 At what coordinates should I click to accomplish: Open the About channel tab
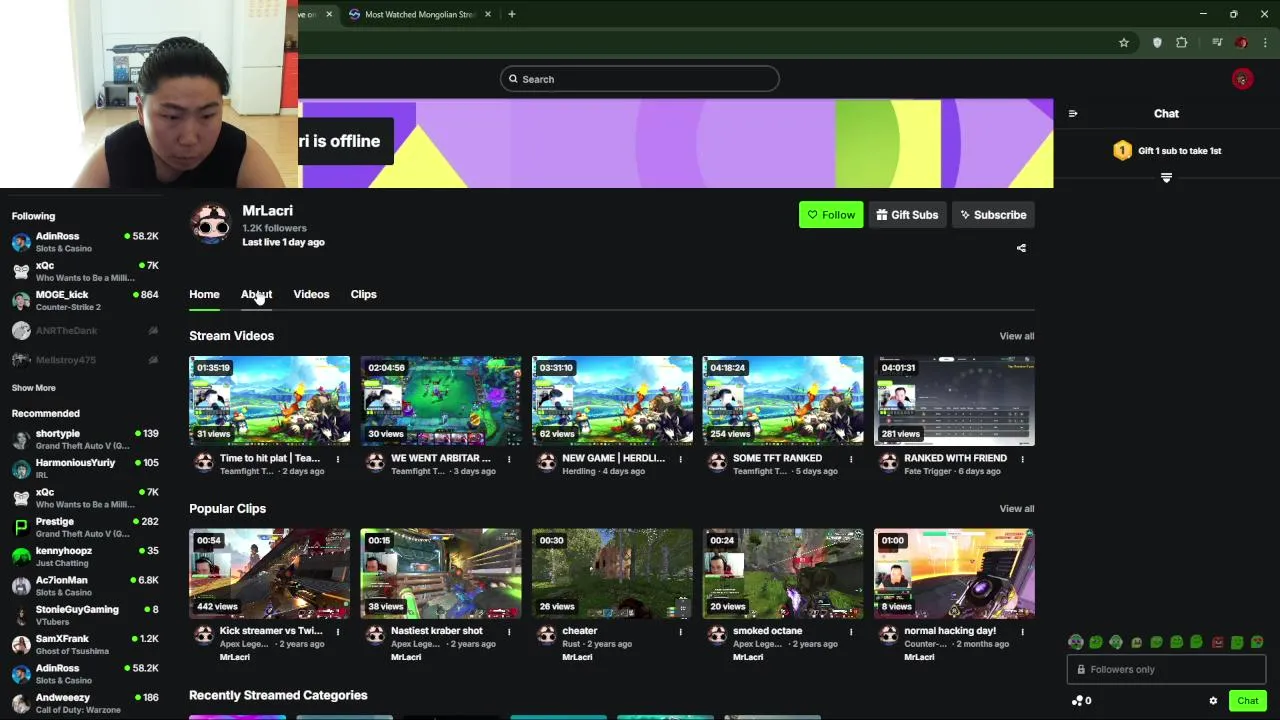(x=256, y=294)
